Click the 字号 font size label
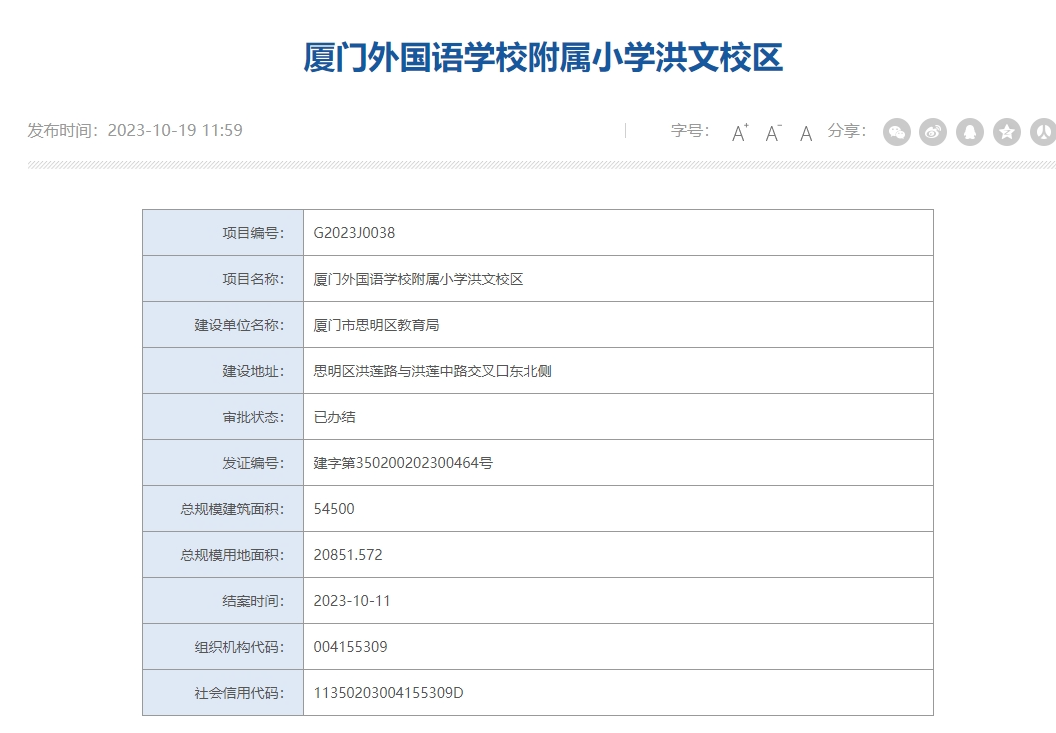The height and width of the screenshot is (733, 1056). 690,131
